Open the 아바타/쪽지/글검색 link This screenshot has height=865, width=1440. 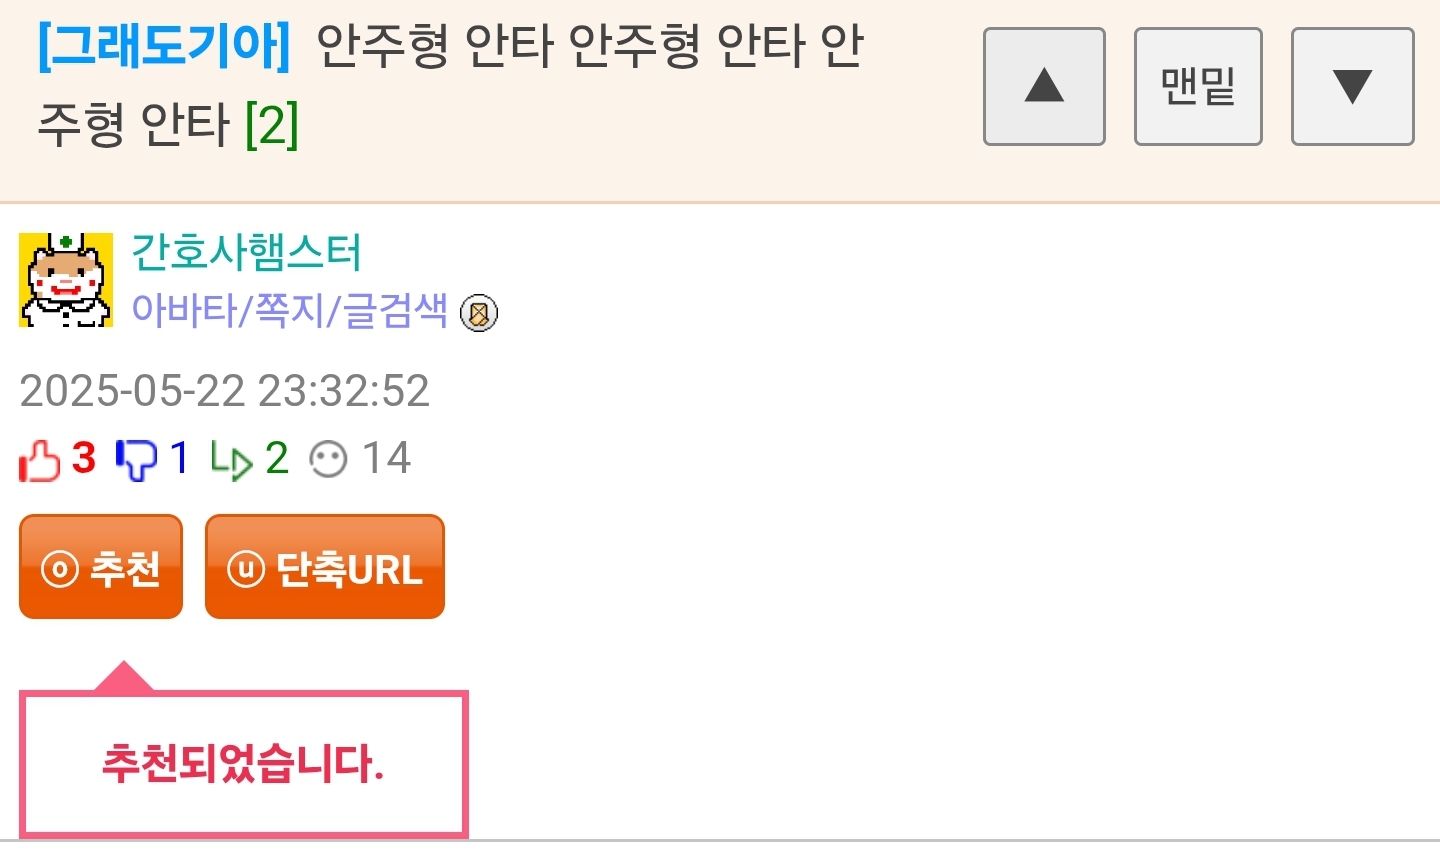290,311
